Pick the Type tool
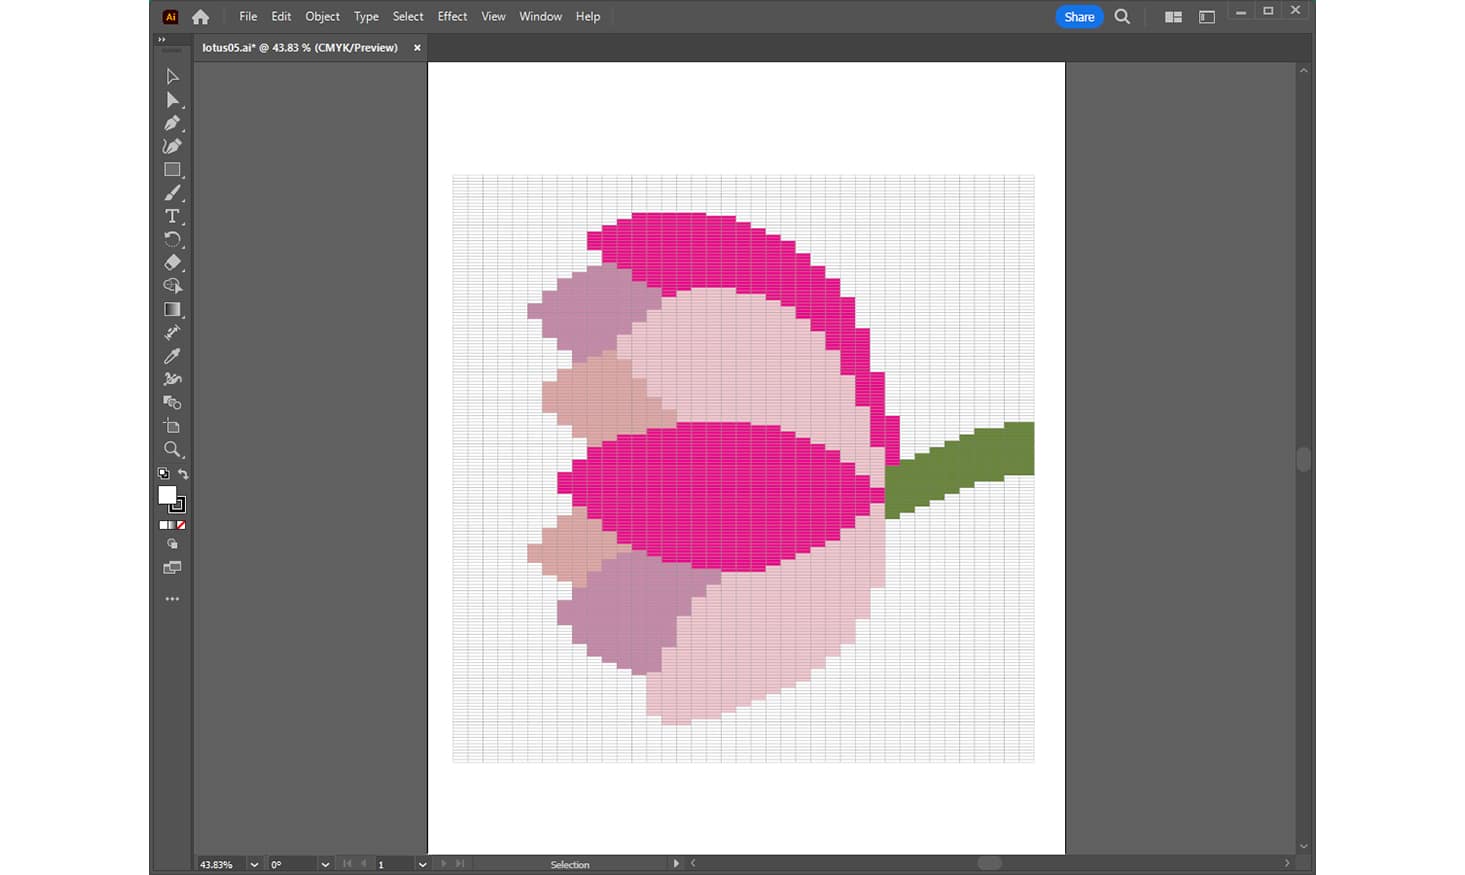This screenshot has height=875, width=1465. (x=172, y=216)
